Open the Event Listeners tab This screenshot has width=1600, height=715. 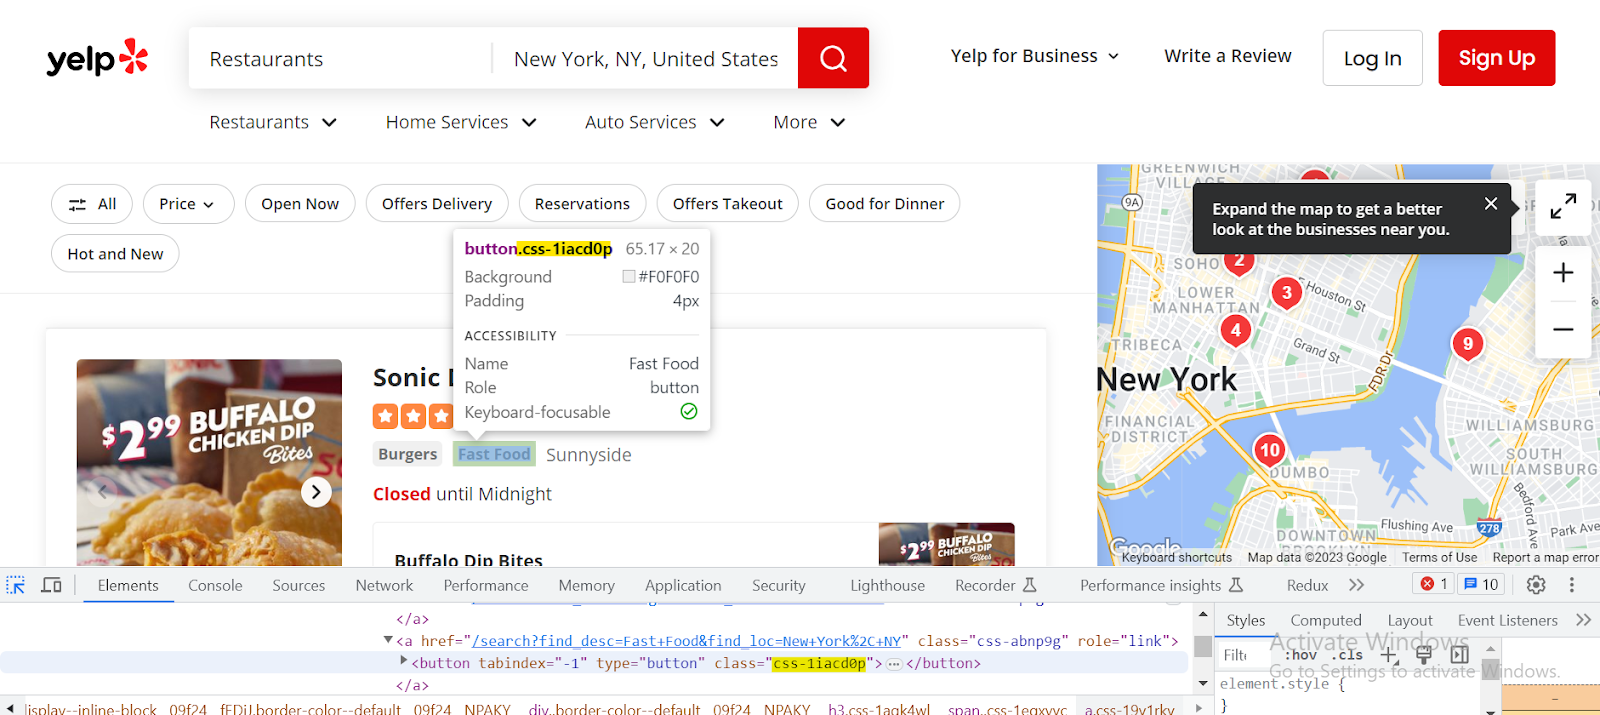[x=1507, y=620]
